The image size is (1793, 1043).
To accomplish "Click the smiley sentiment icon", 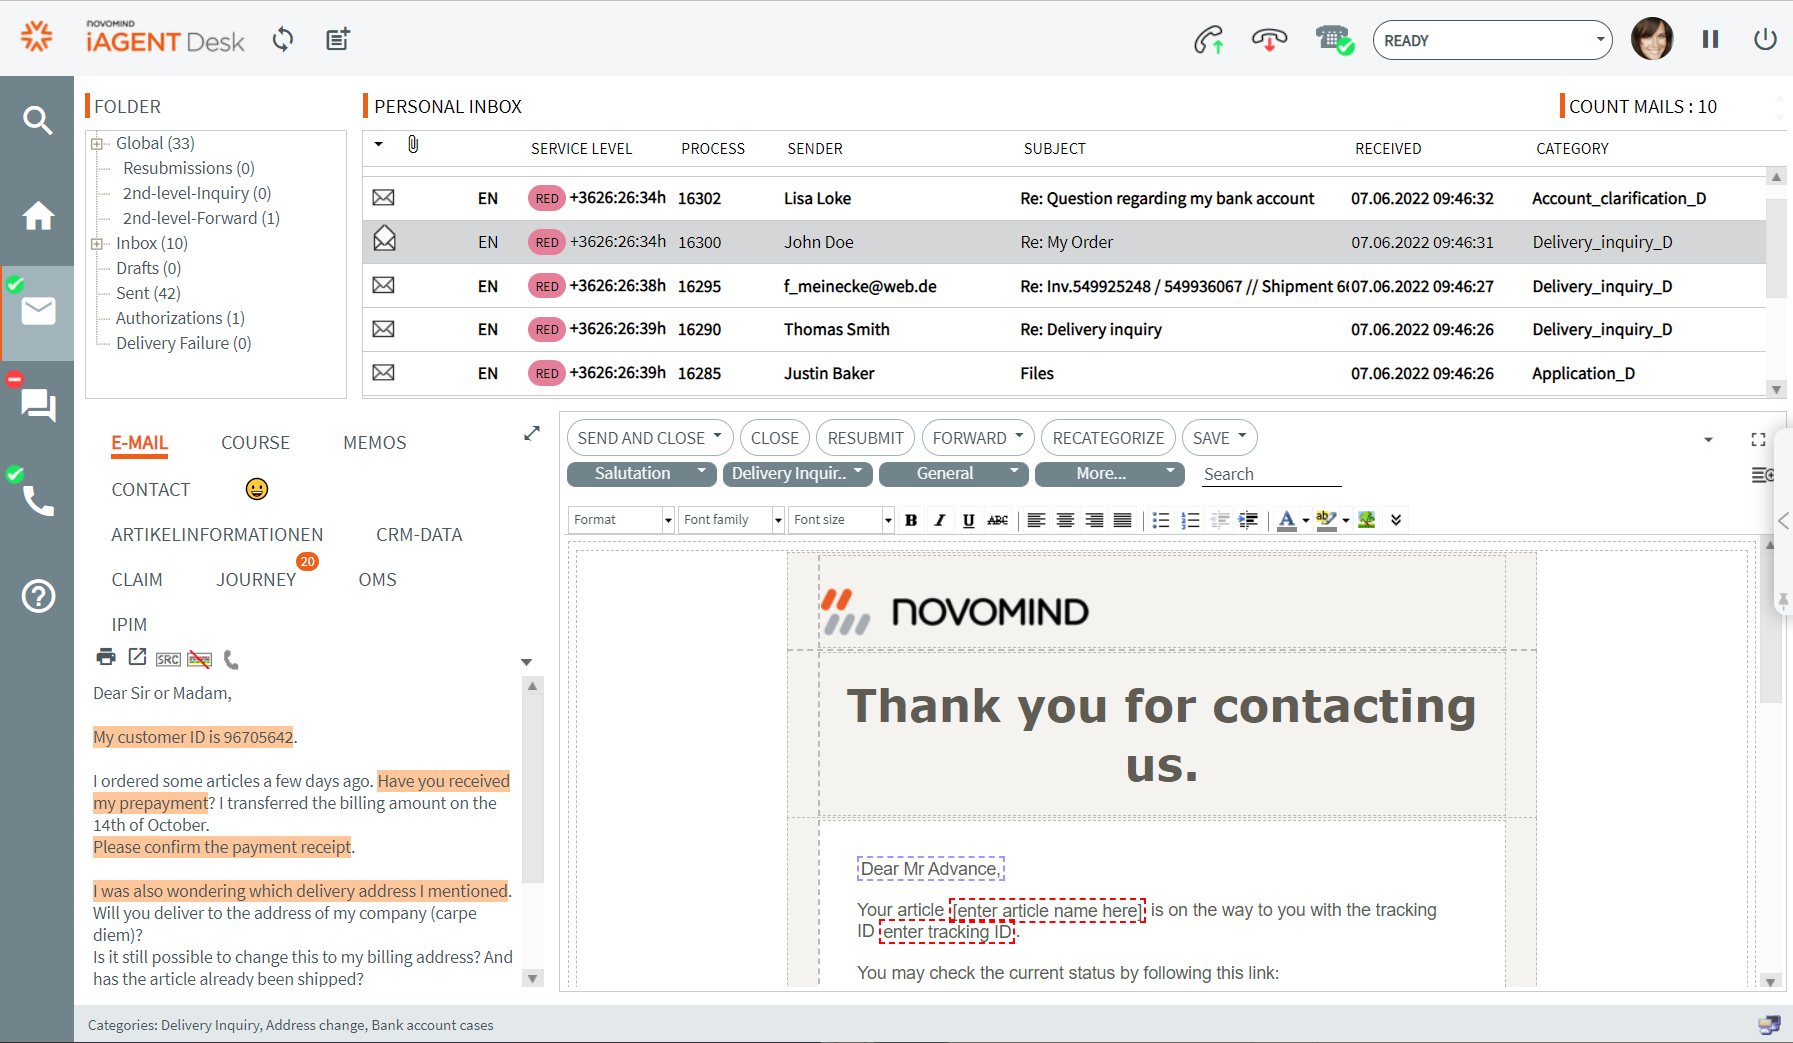I will tap(257, 489).
